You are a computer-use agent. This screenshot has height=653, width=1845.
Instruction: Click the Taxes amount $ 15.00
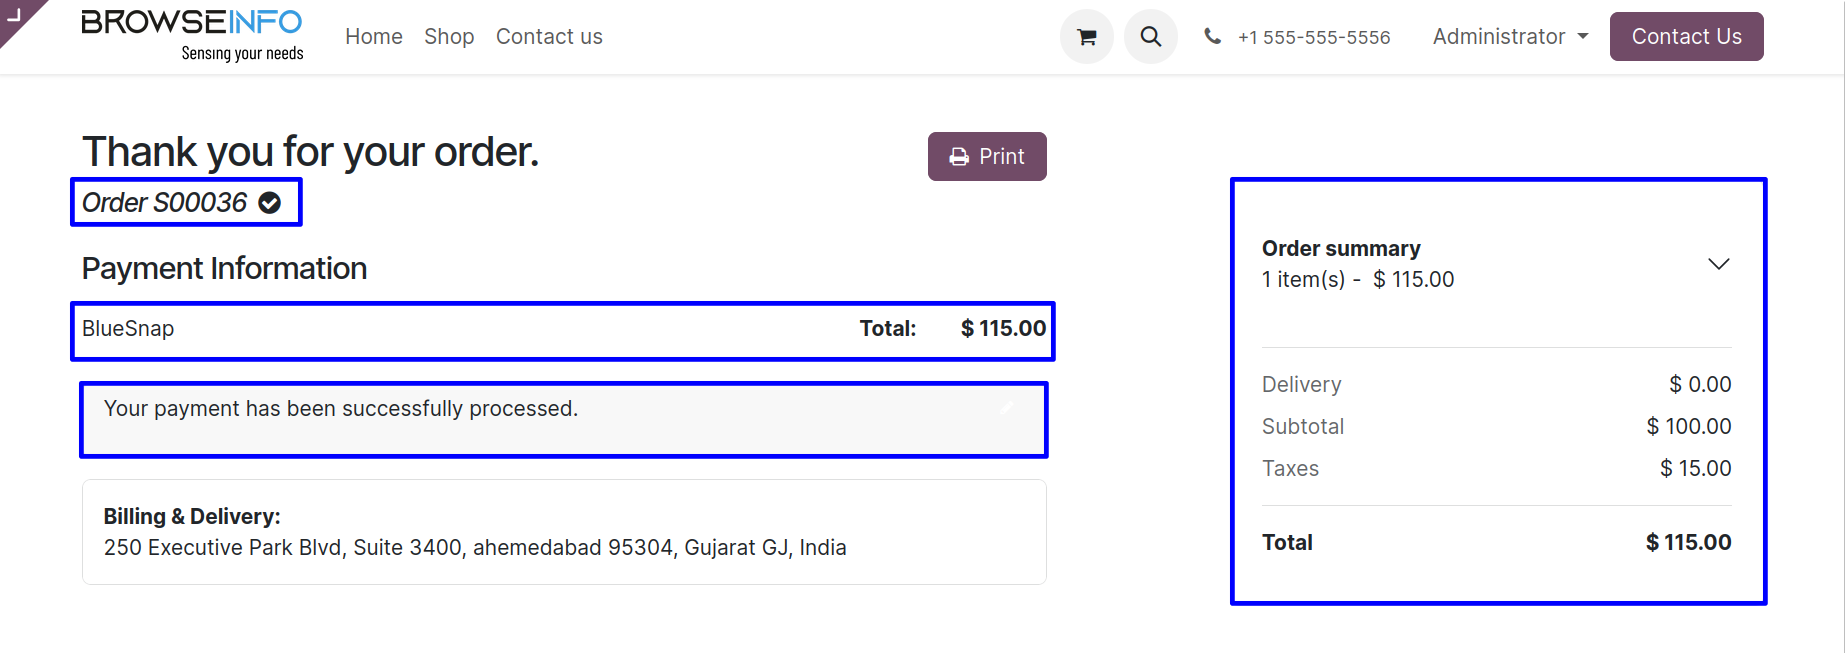coord(1695,469)
